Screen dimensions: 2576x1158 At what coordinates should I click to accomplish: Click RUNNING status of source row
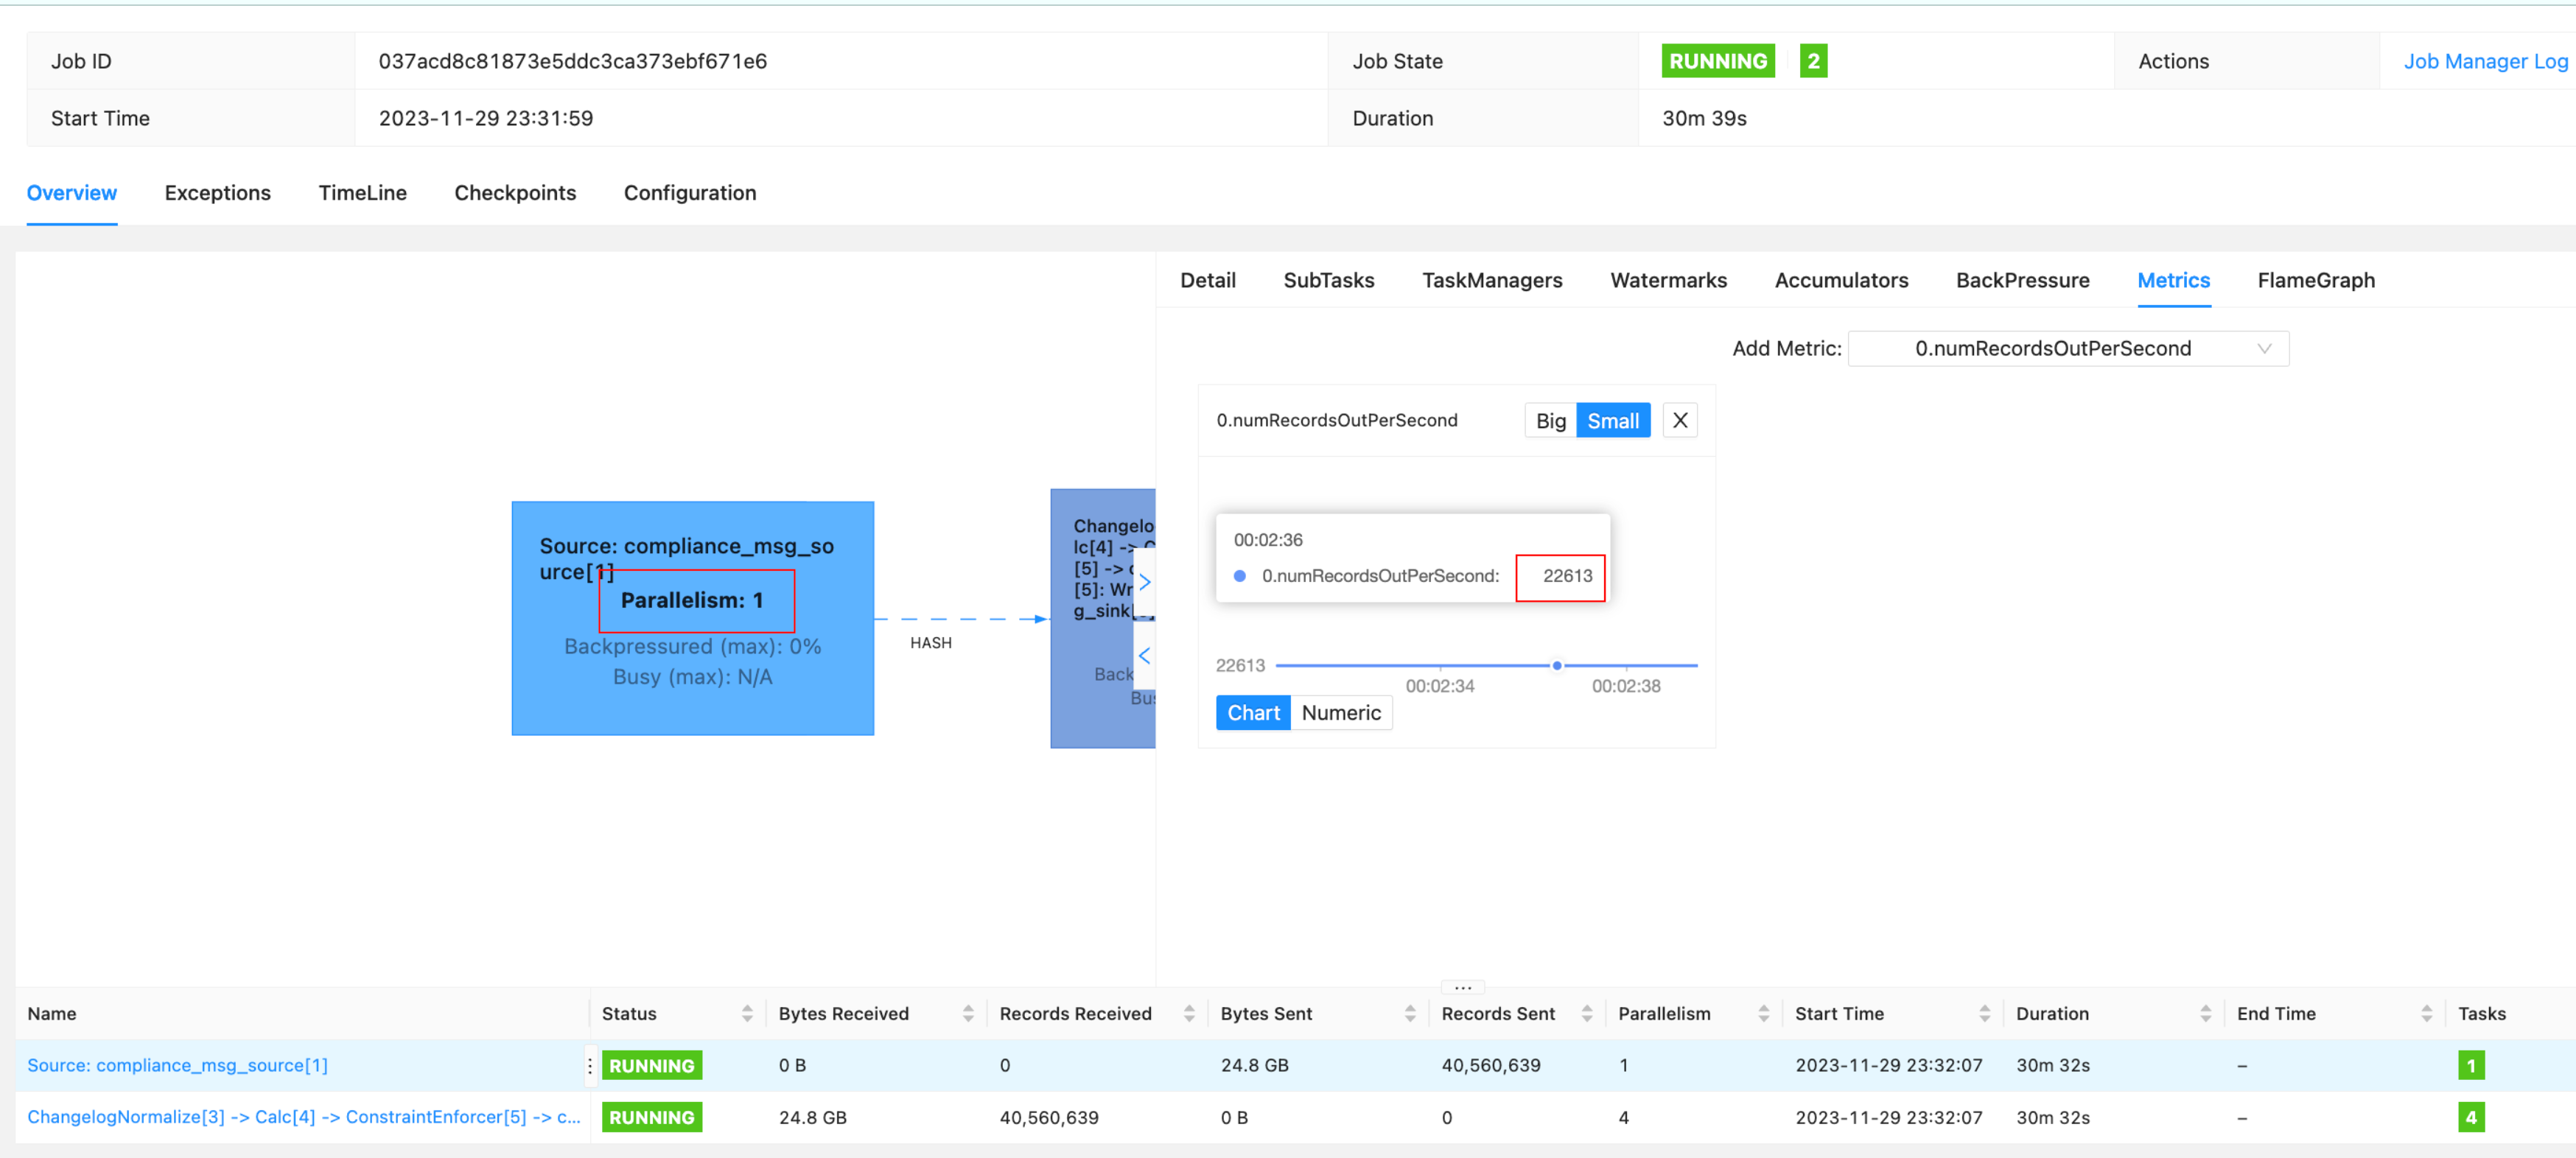coord(651,1065)
